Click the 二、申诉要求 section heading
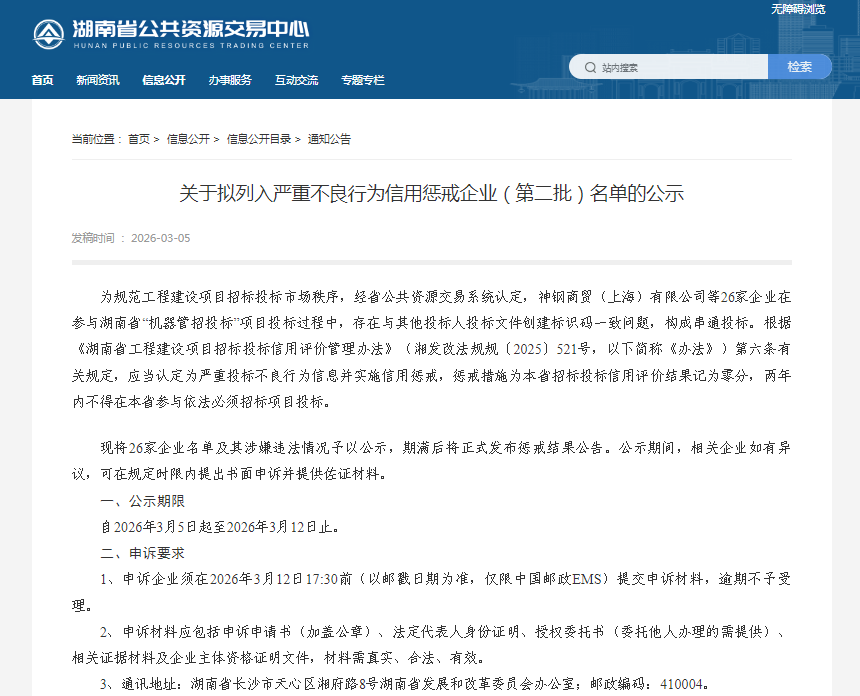This screenshot has width=860, height=696. coord(142,553)
